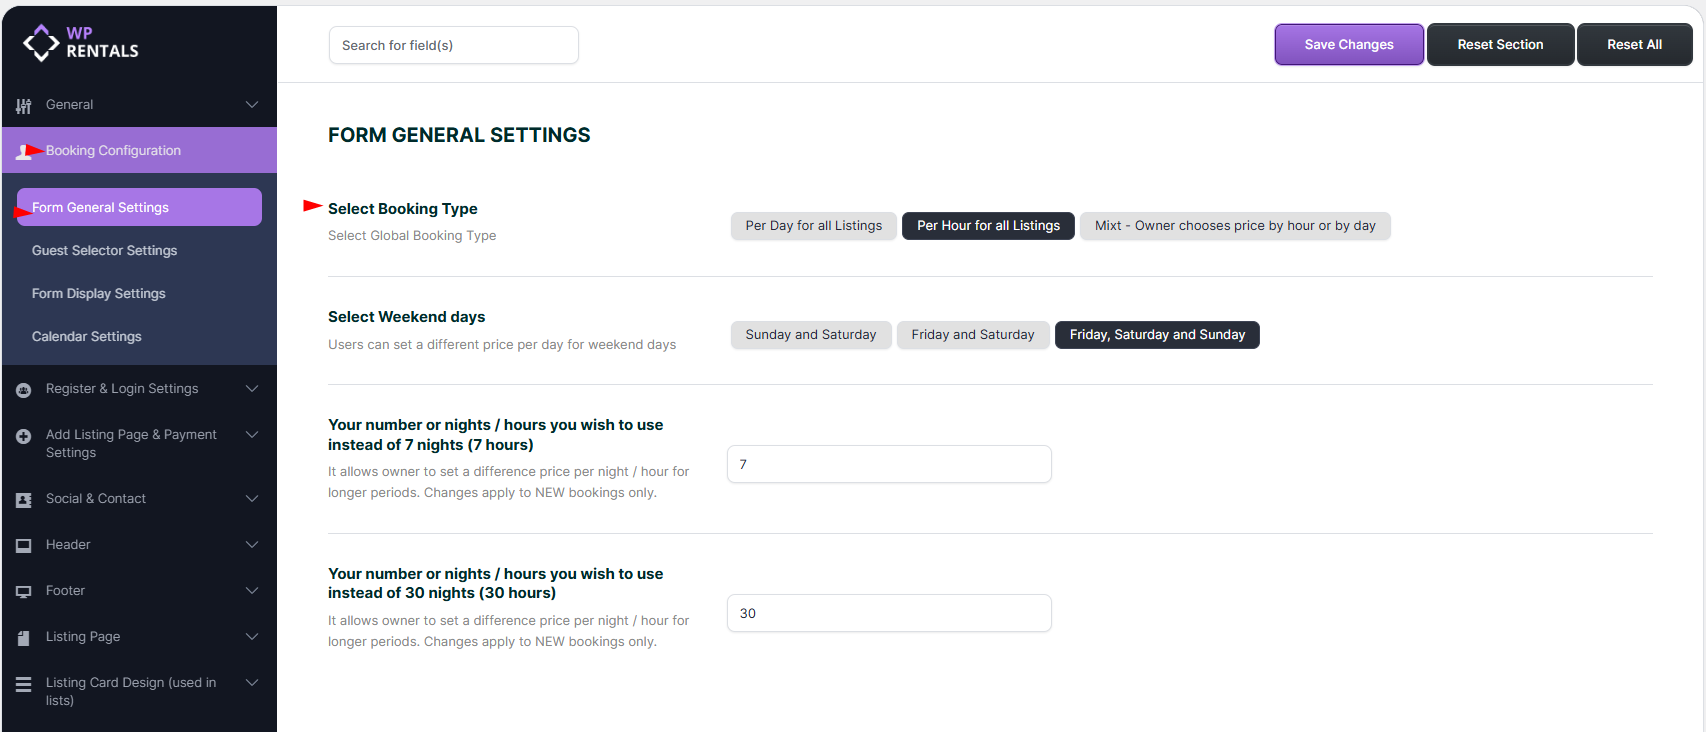Click the Footer sidebar icon
This screenshot has height=732, width=1706.
click(x=24, y=592)
